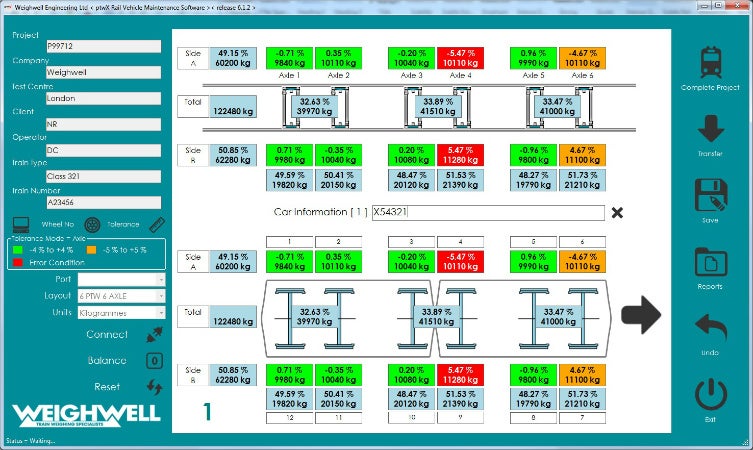753x450 pixels.
Task: Save the project with the floppy disk icon
Action: 710,194
